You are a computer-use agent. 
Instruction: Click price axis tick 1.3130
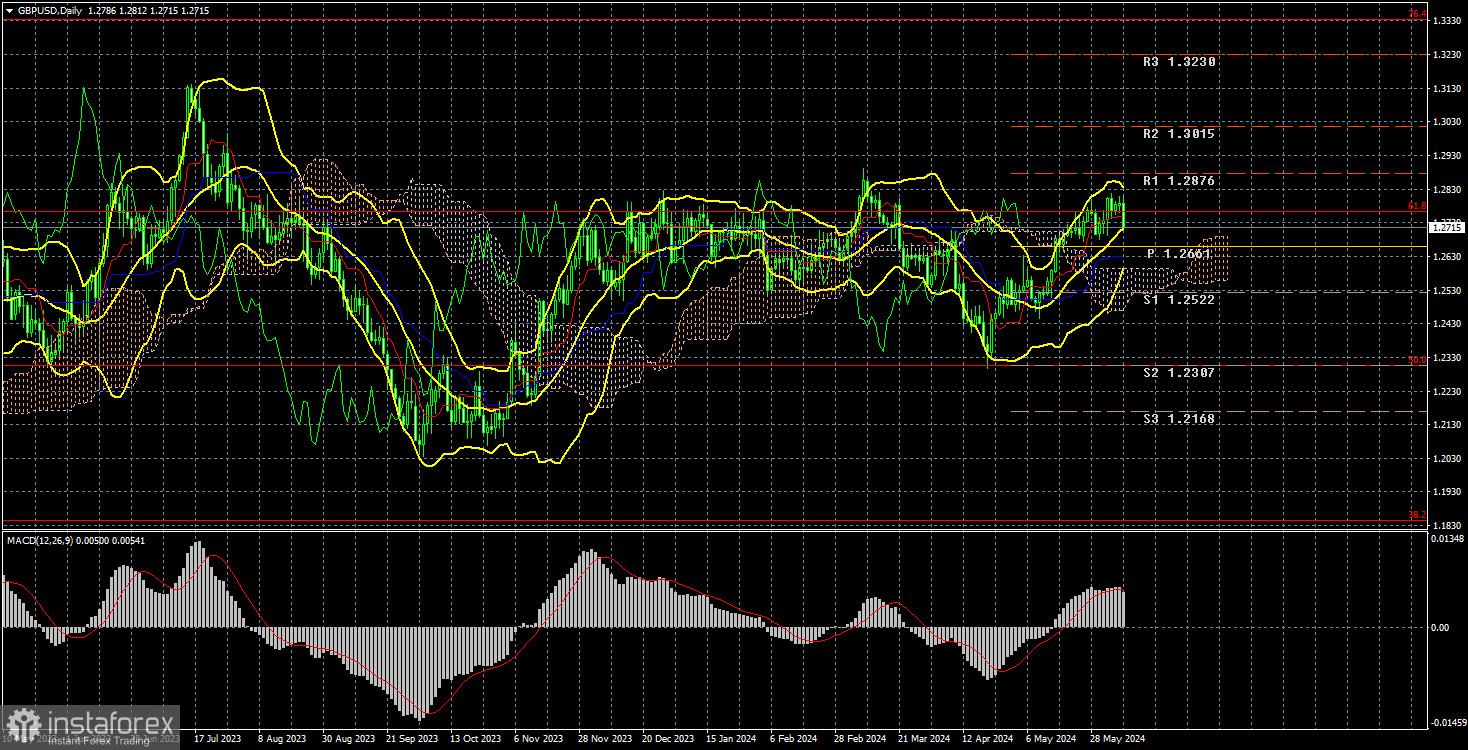[1446, 89]
